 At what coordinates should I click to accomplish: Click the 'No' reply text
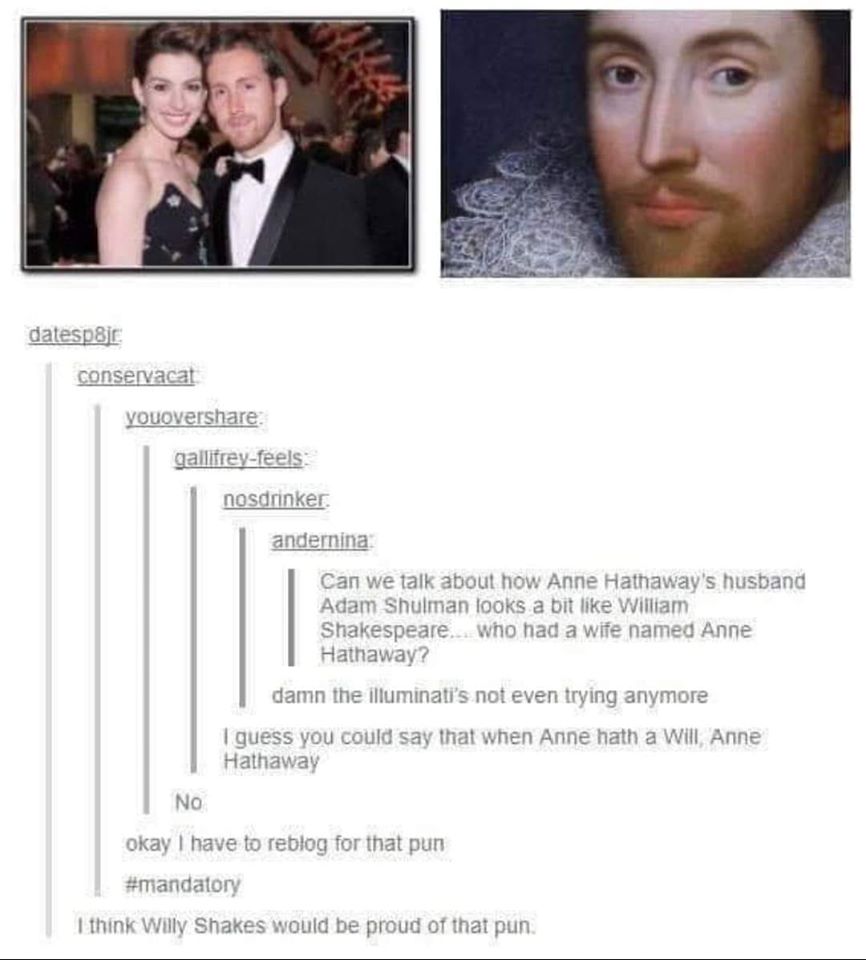188,802
